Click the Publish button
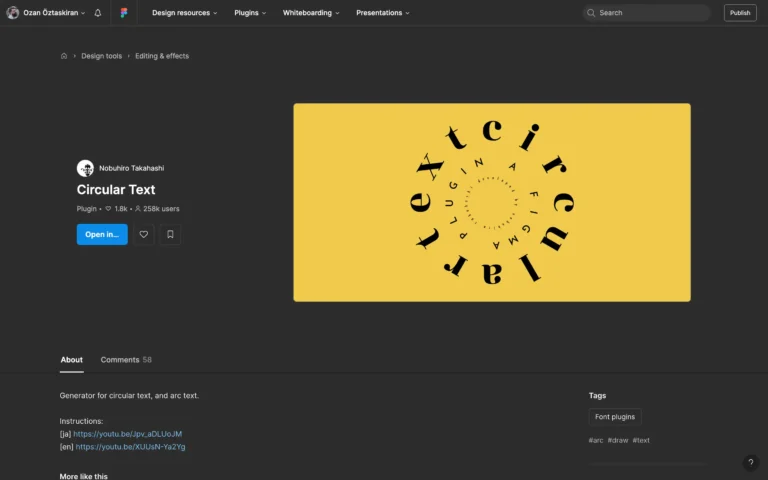The width and height of the screenshot is (768, 480). [740, 13]
